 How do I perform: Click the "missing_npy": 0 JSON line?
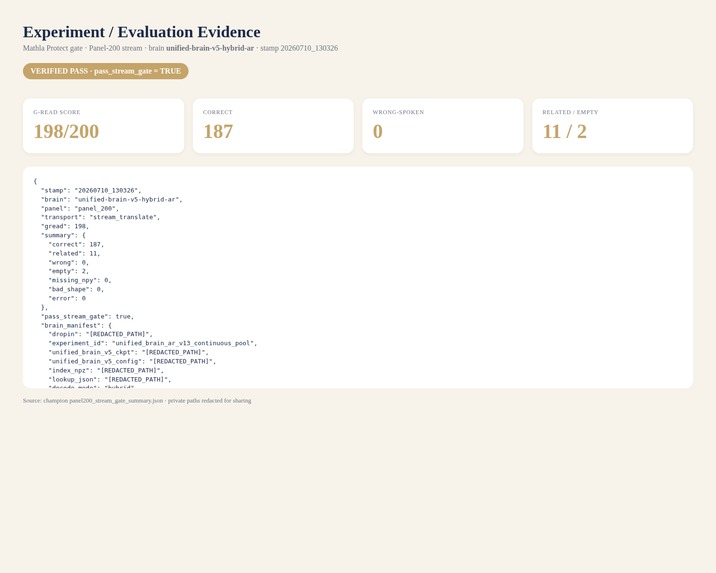80,280
